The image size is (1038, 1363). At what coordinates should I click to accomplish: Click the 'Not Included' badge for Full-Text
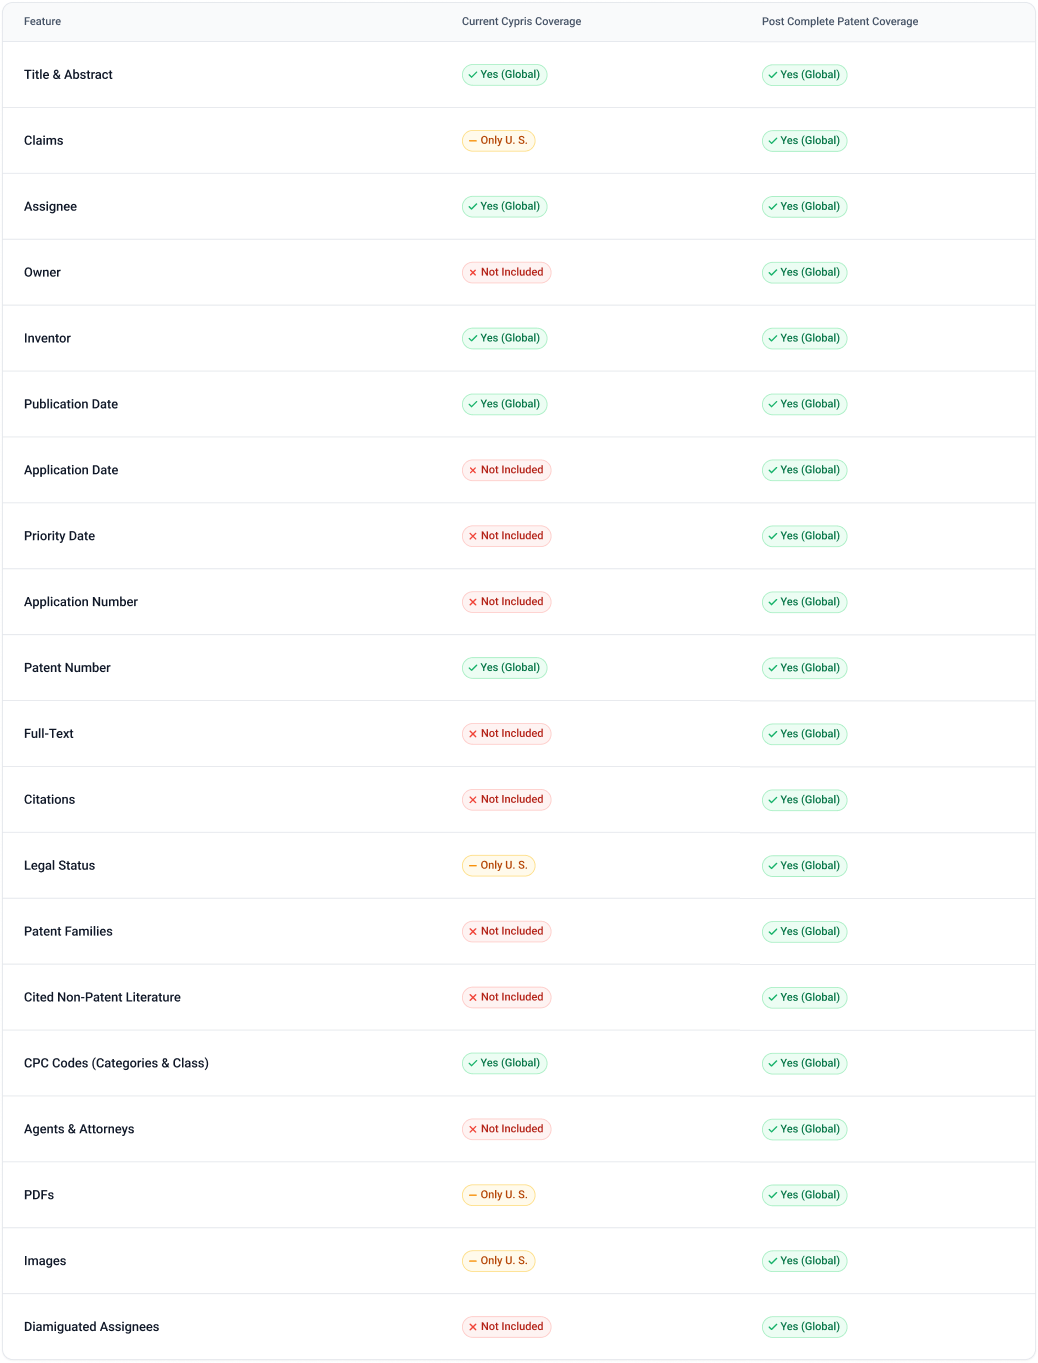point(506,734)
